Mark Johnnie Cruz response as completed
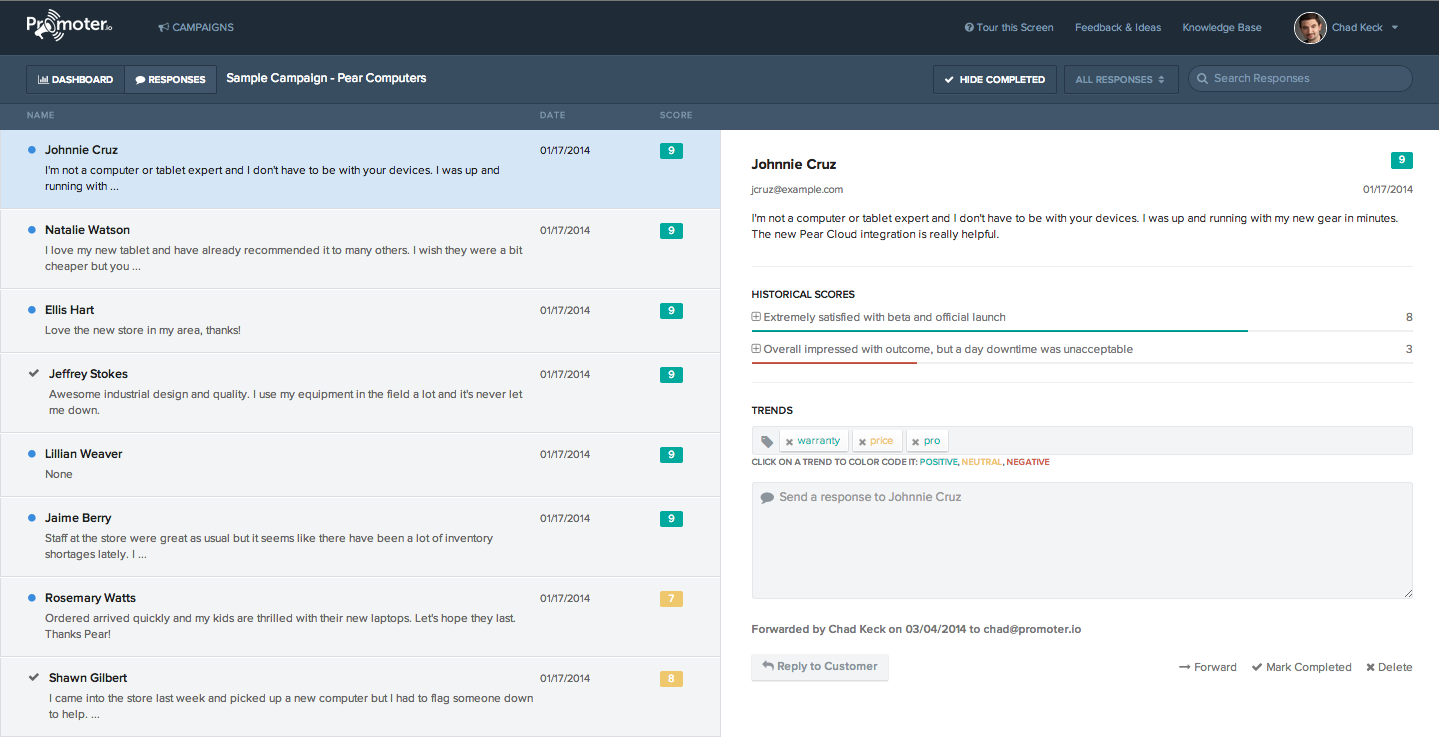Screen dimensions: 1439x737 coord(1301,667)
